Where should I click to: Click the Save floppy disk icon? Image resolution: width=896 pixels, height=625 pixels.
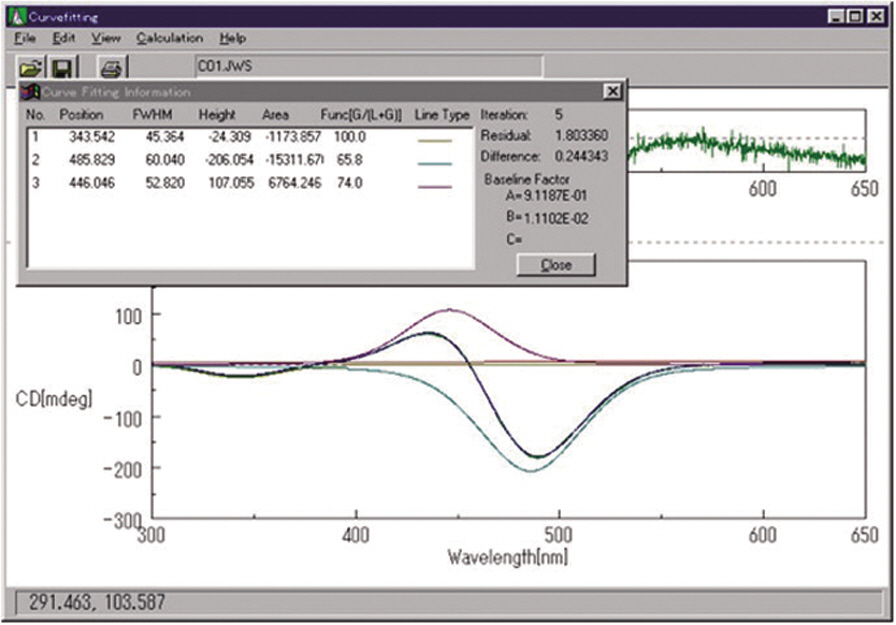[x=62, y=68]
